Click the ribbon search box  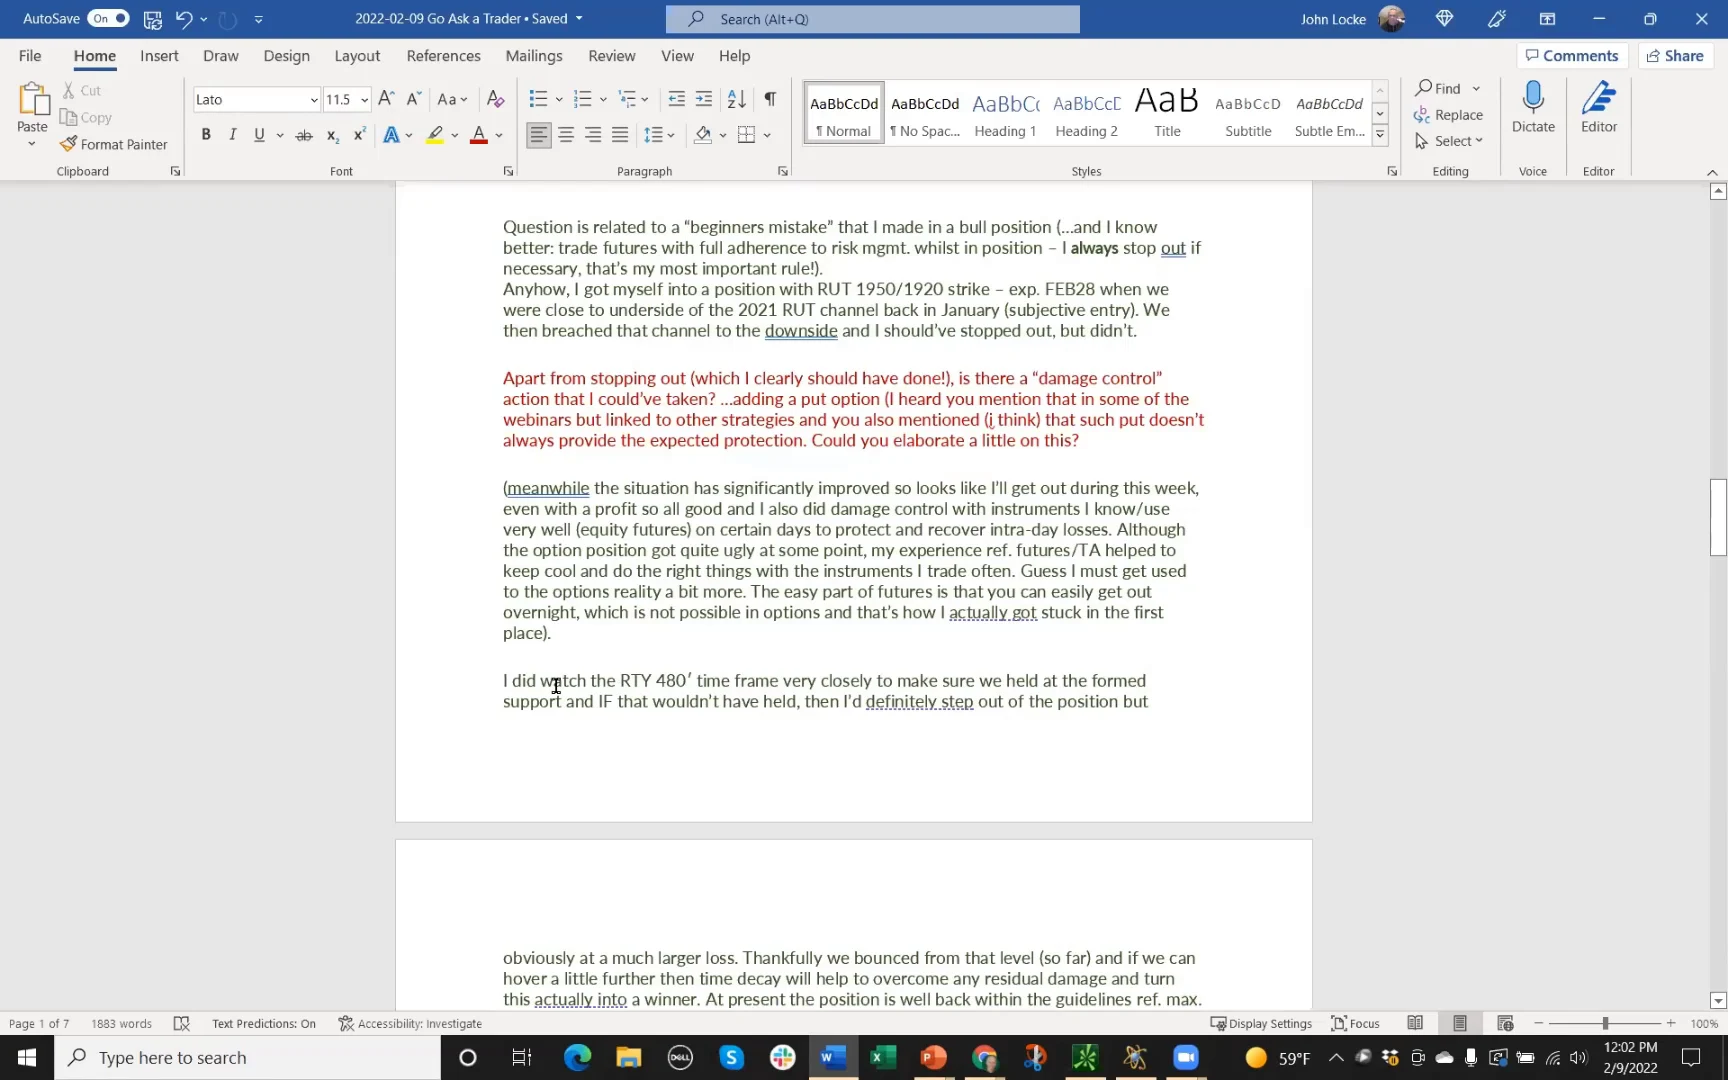pos(873,19)
